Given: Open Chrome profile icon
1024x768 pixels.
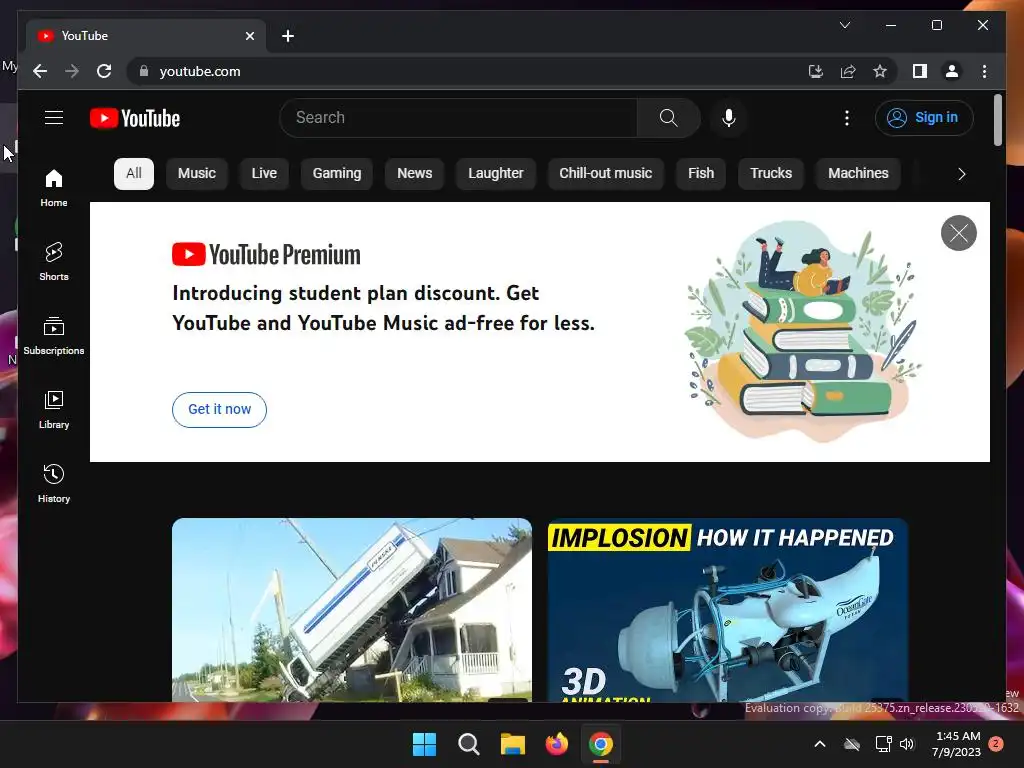Looking at the screenshot, I should point(952,71).
